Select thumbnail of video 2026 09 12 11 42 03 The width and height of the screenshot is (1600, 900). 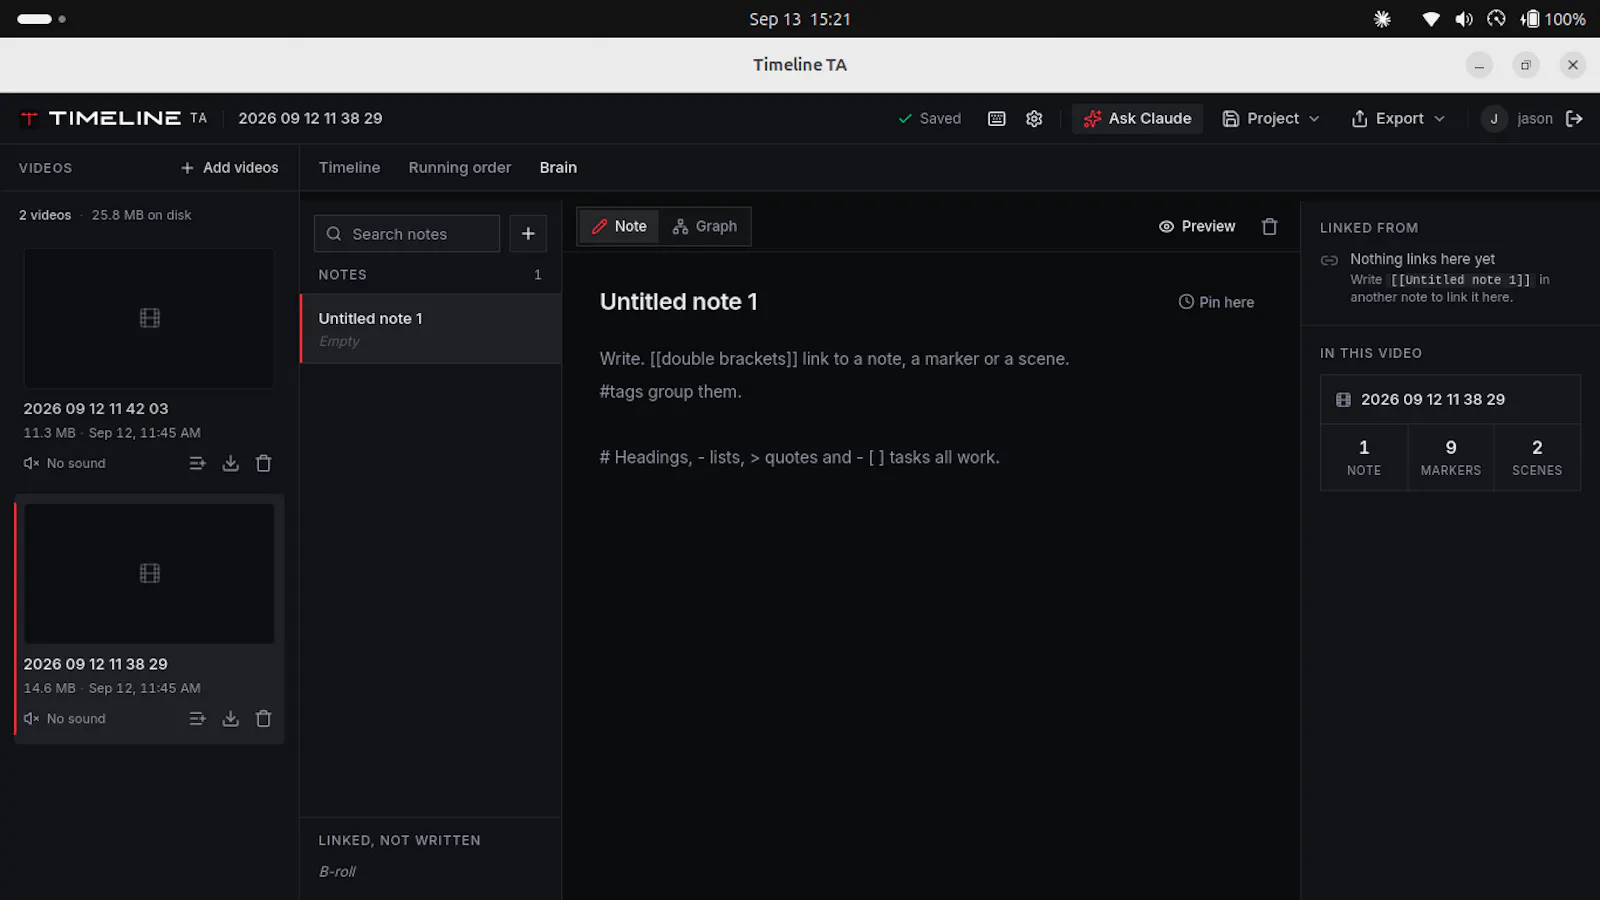(x=149, y=318)
